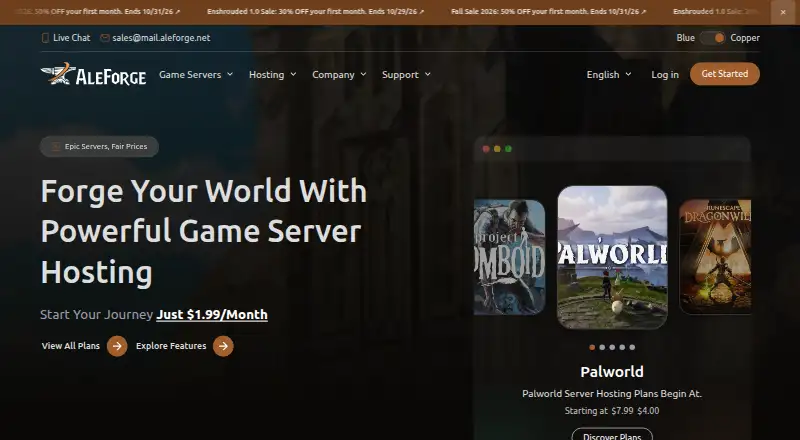Click the first carousel dot

coord(592,347)
